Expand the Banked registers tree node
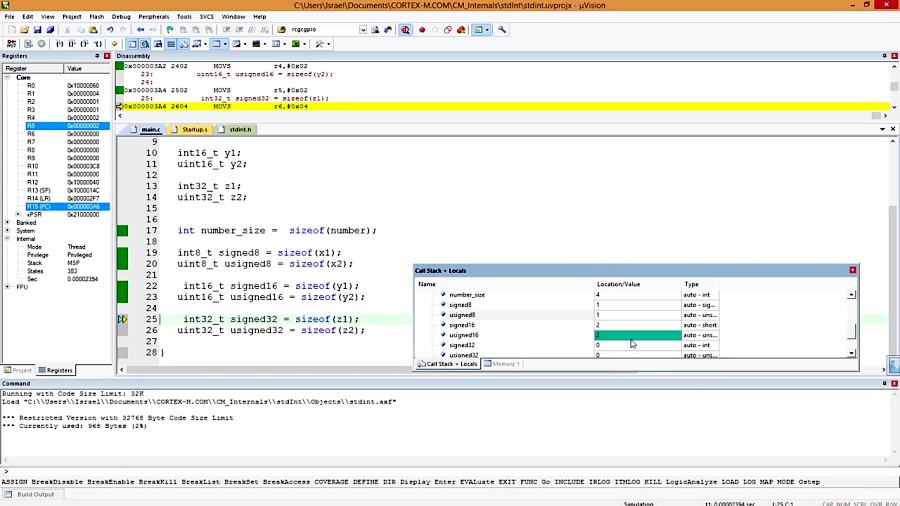 [8, 223]
